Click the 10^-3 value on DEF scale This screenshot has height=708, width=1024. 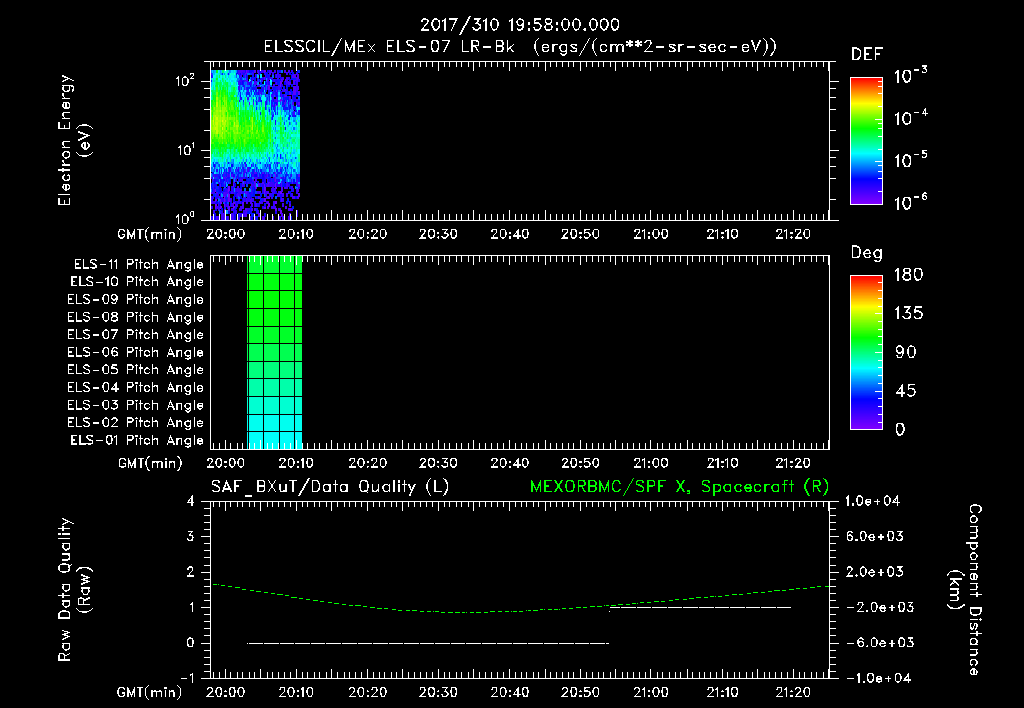(x=910, y=76)
